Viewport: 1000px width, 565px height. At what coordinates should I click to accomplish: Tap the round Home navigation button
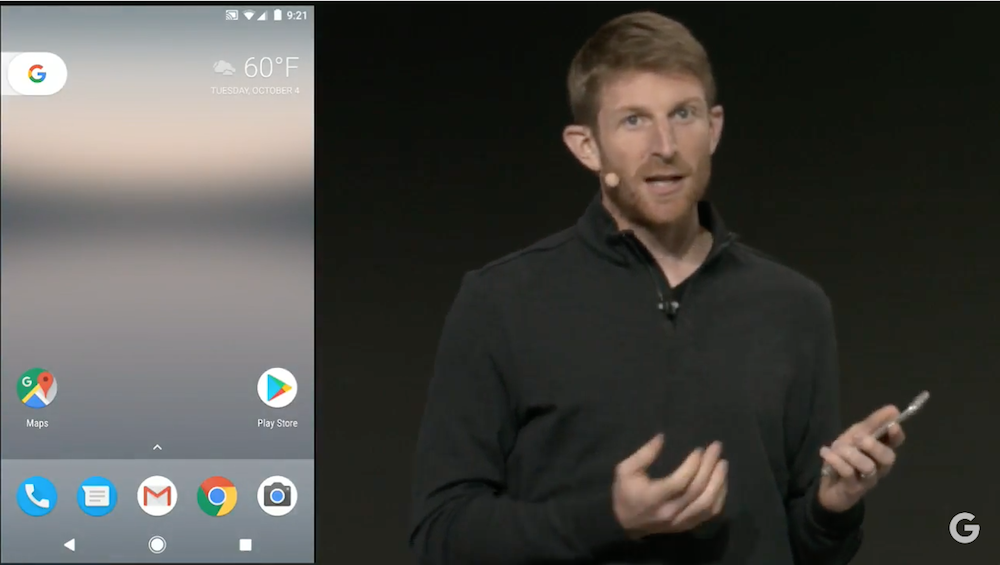(157, 545)
